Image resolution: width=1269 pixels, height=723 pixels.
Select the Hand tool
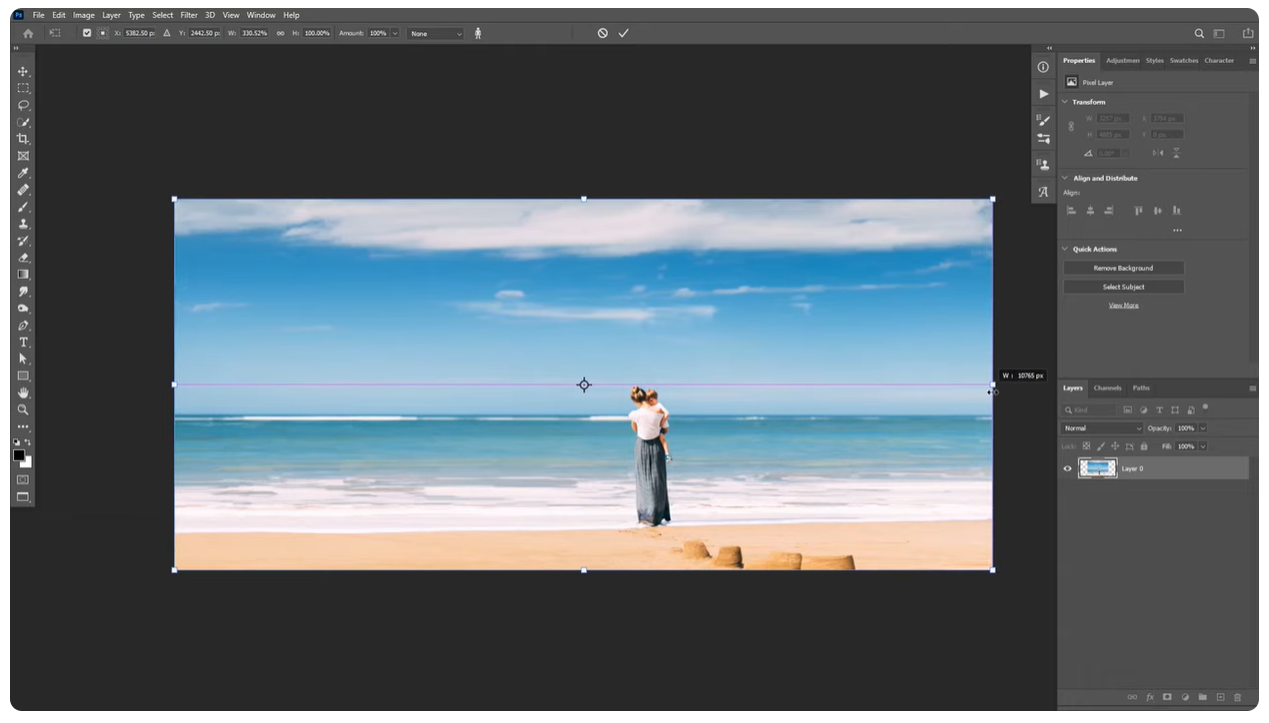[x=23, y=393]
